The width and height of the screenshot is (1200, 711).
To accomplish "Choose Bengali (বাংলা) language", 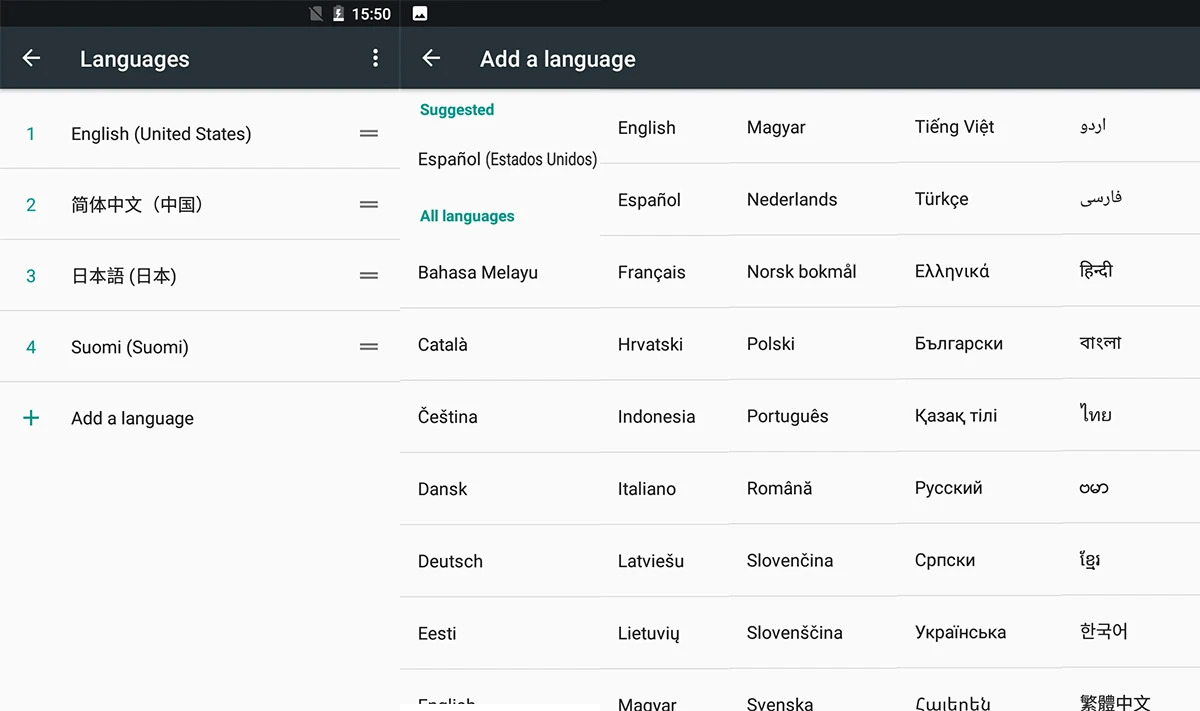I will click(x=1101, y=343).
